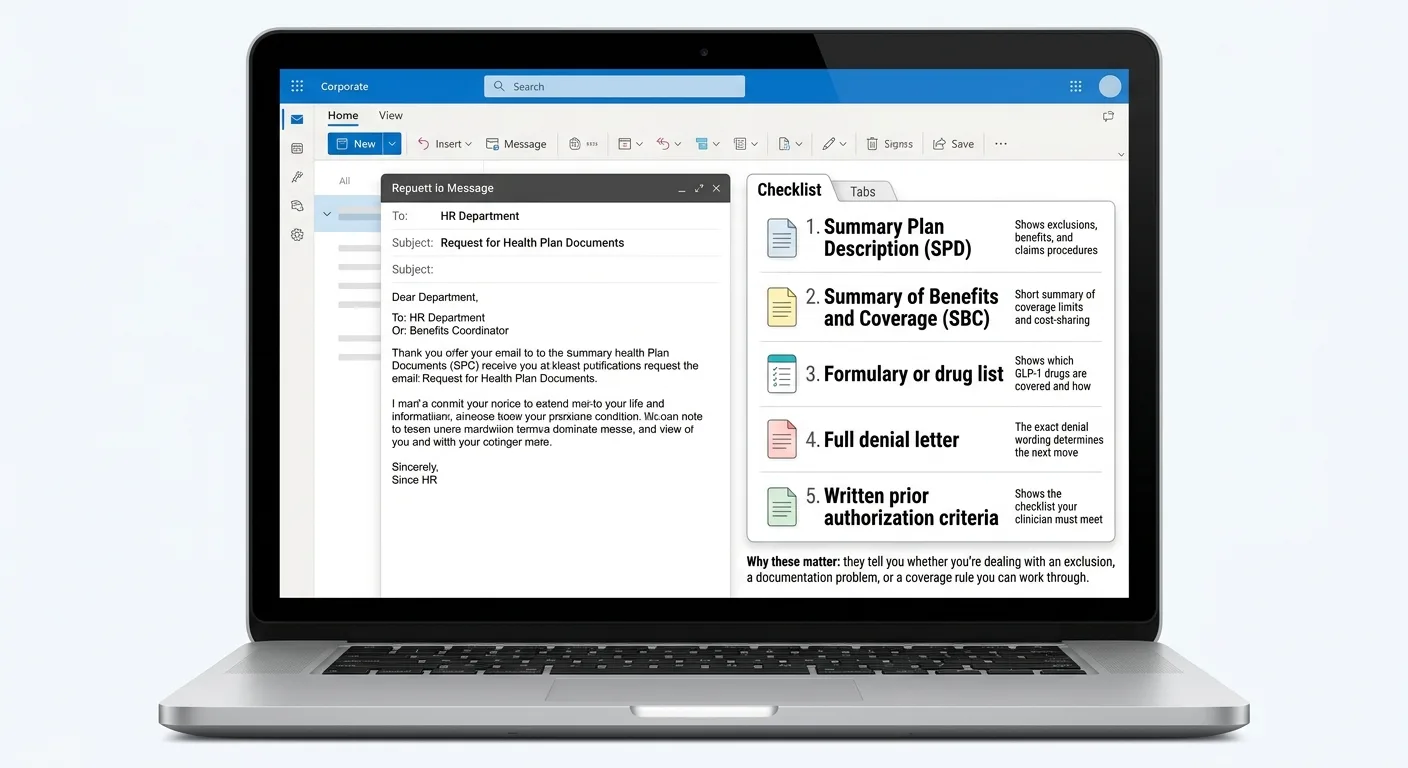The height and width of the screenshot is (768, 1408).
Task: Open the Mail icon in the sidebar
Action: pos(297,118)
